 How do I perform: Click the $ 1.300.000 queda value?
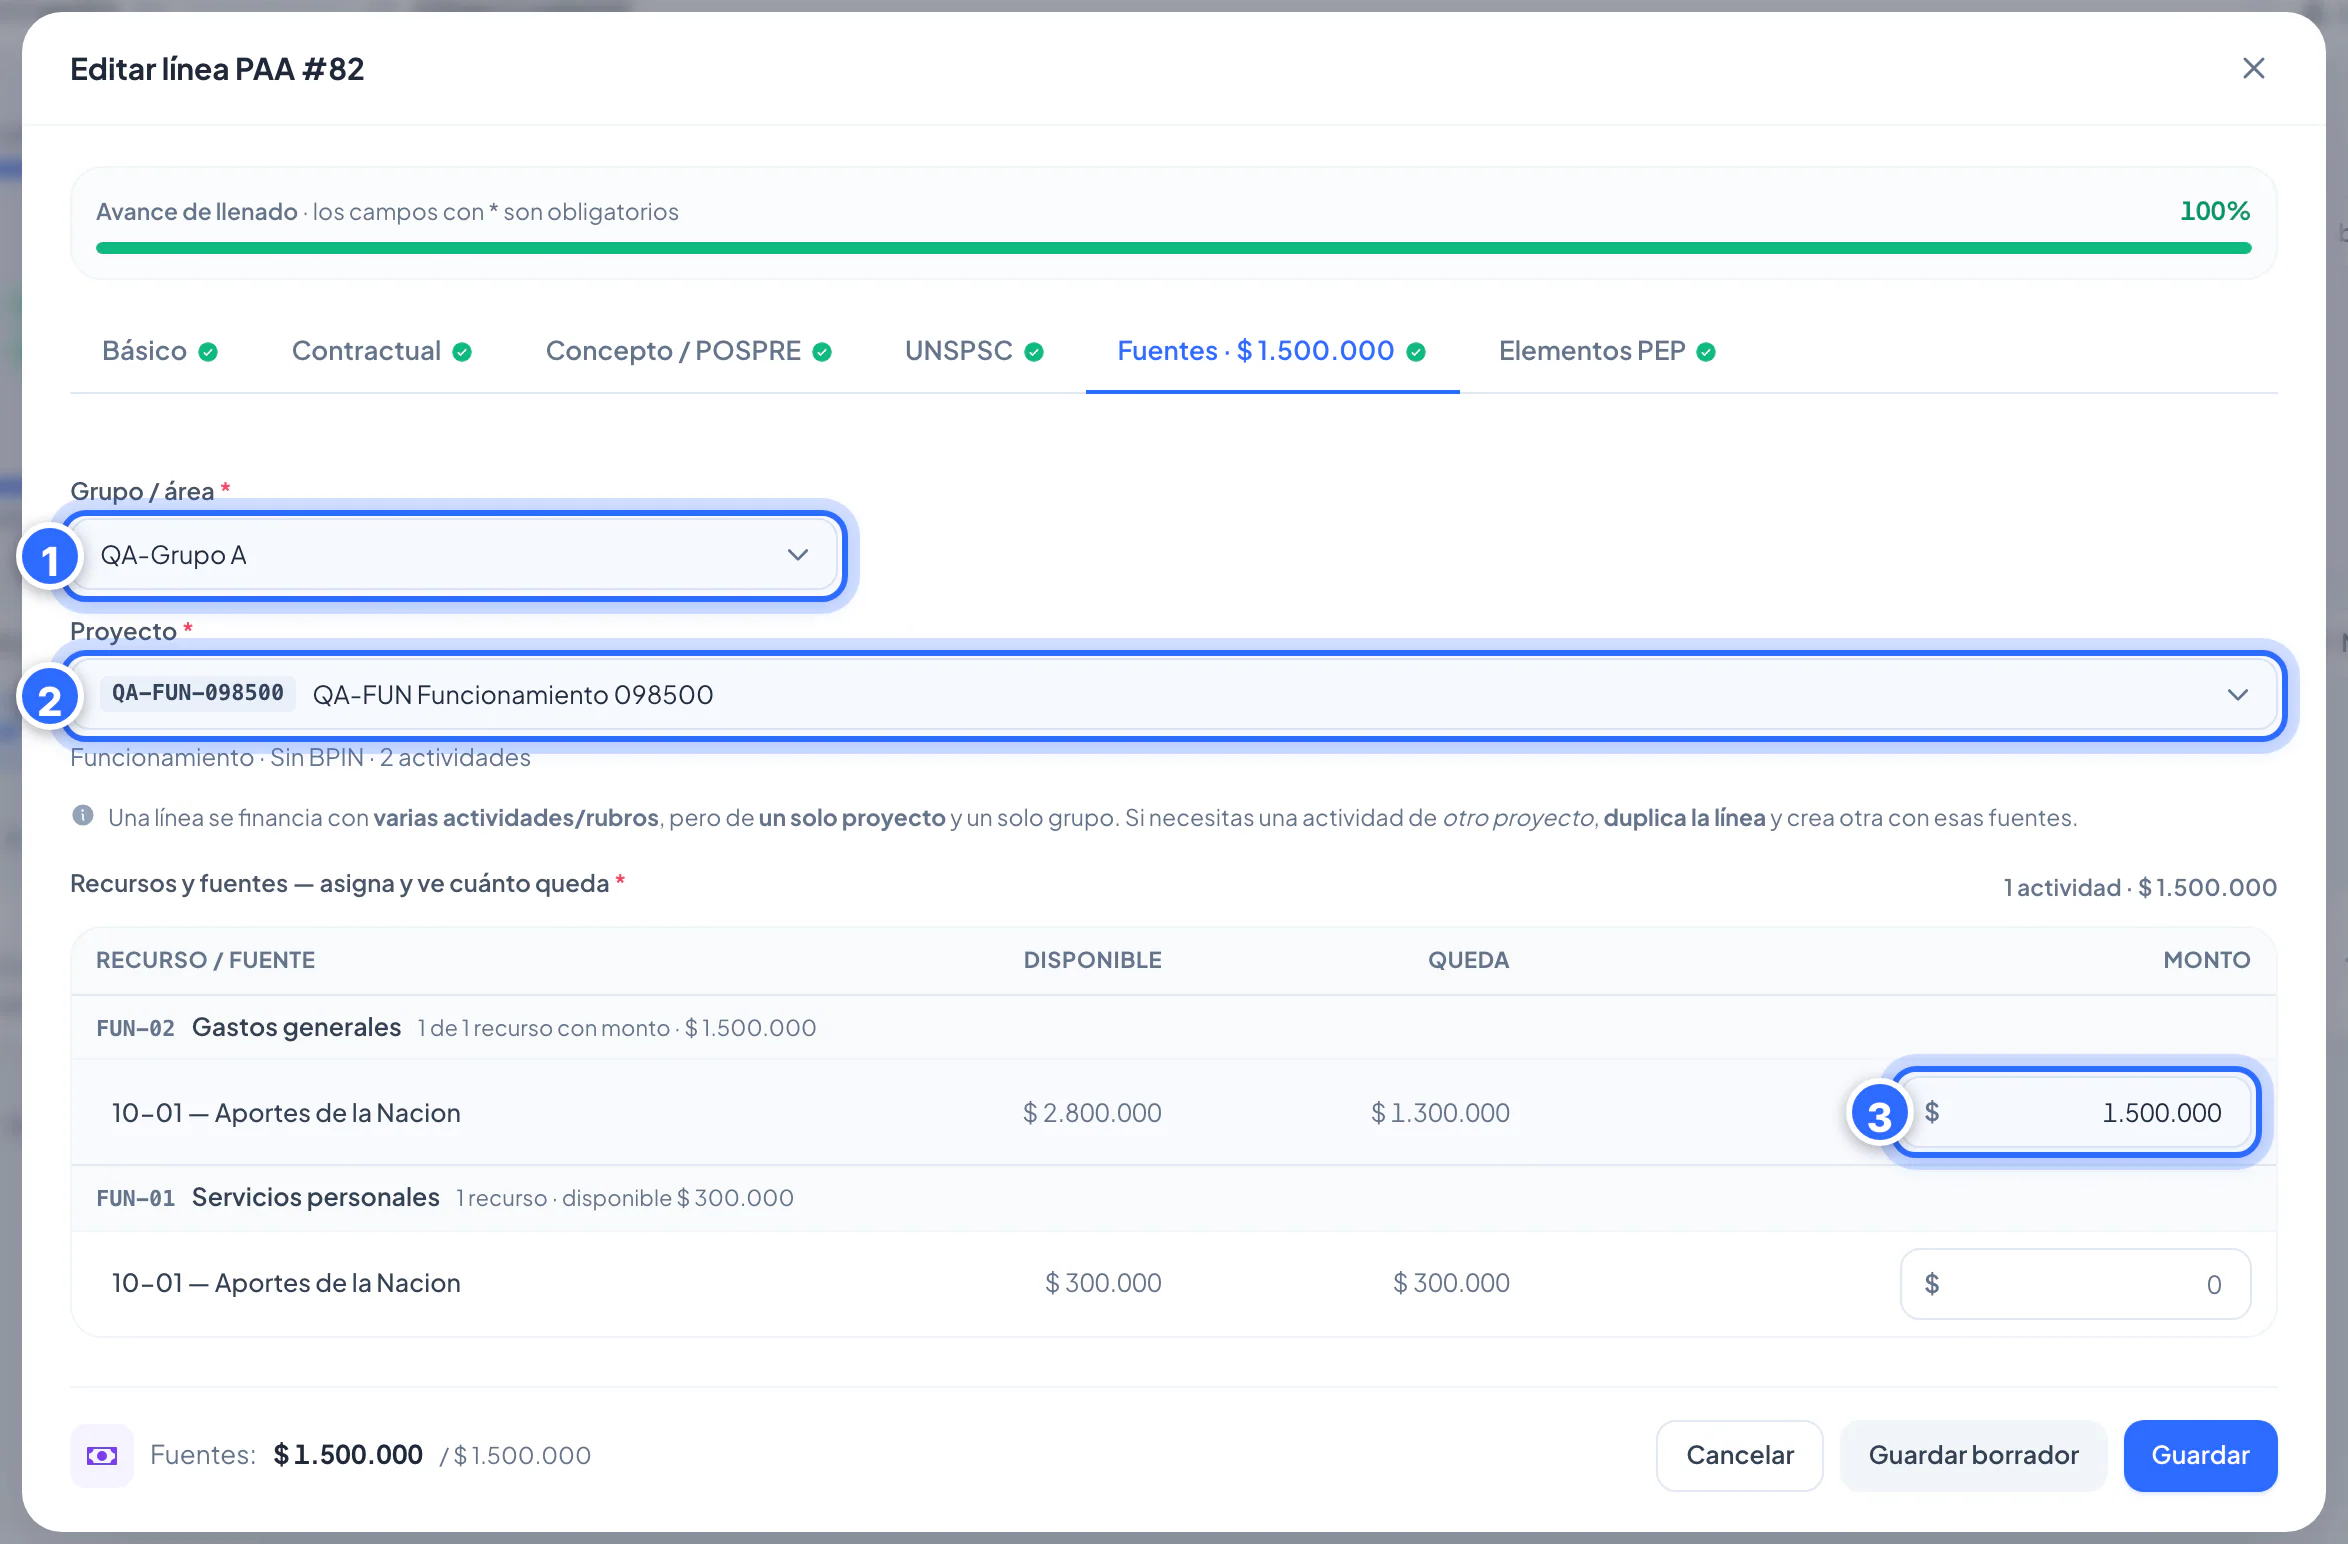(x=1440, y=1113)
